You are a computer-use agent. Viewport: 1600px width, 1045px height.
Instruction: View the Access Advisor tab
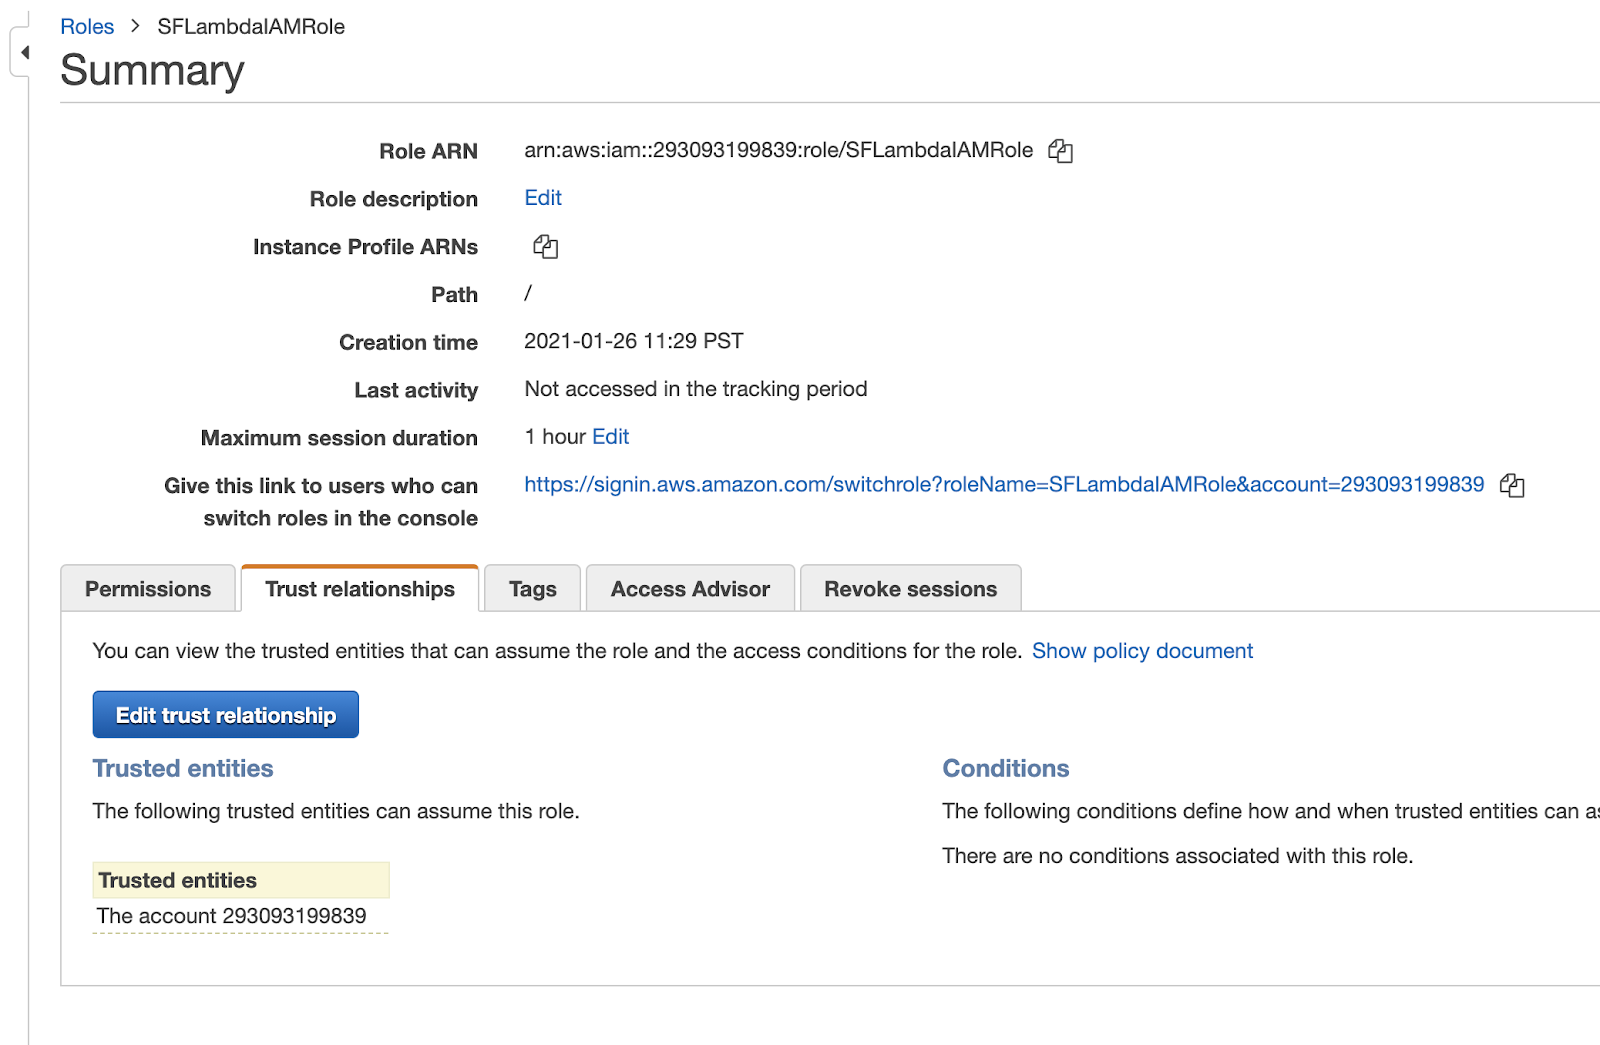tap(690, 589)
